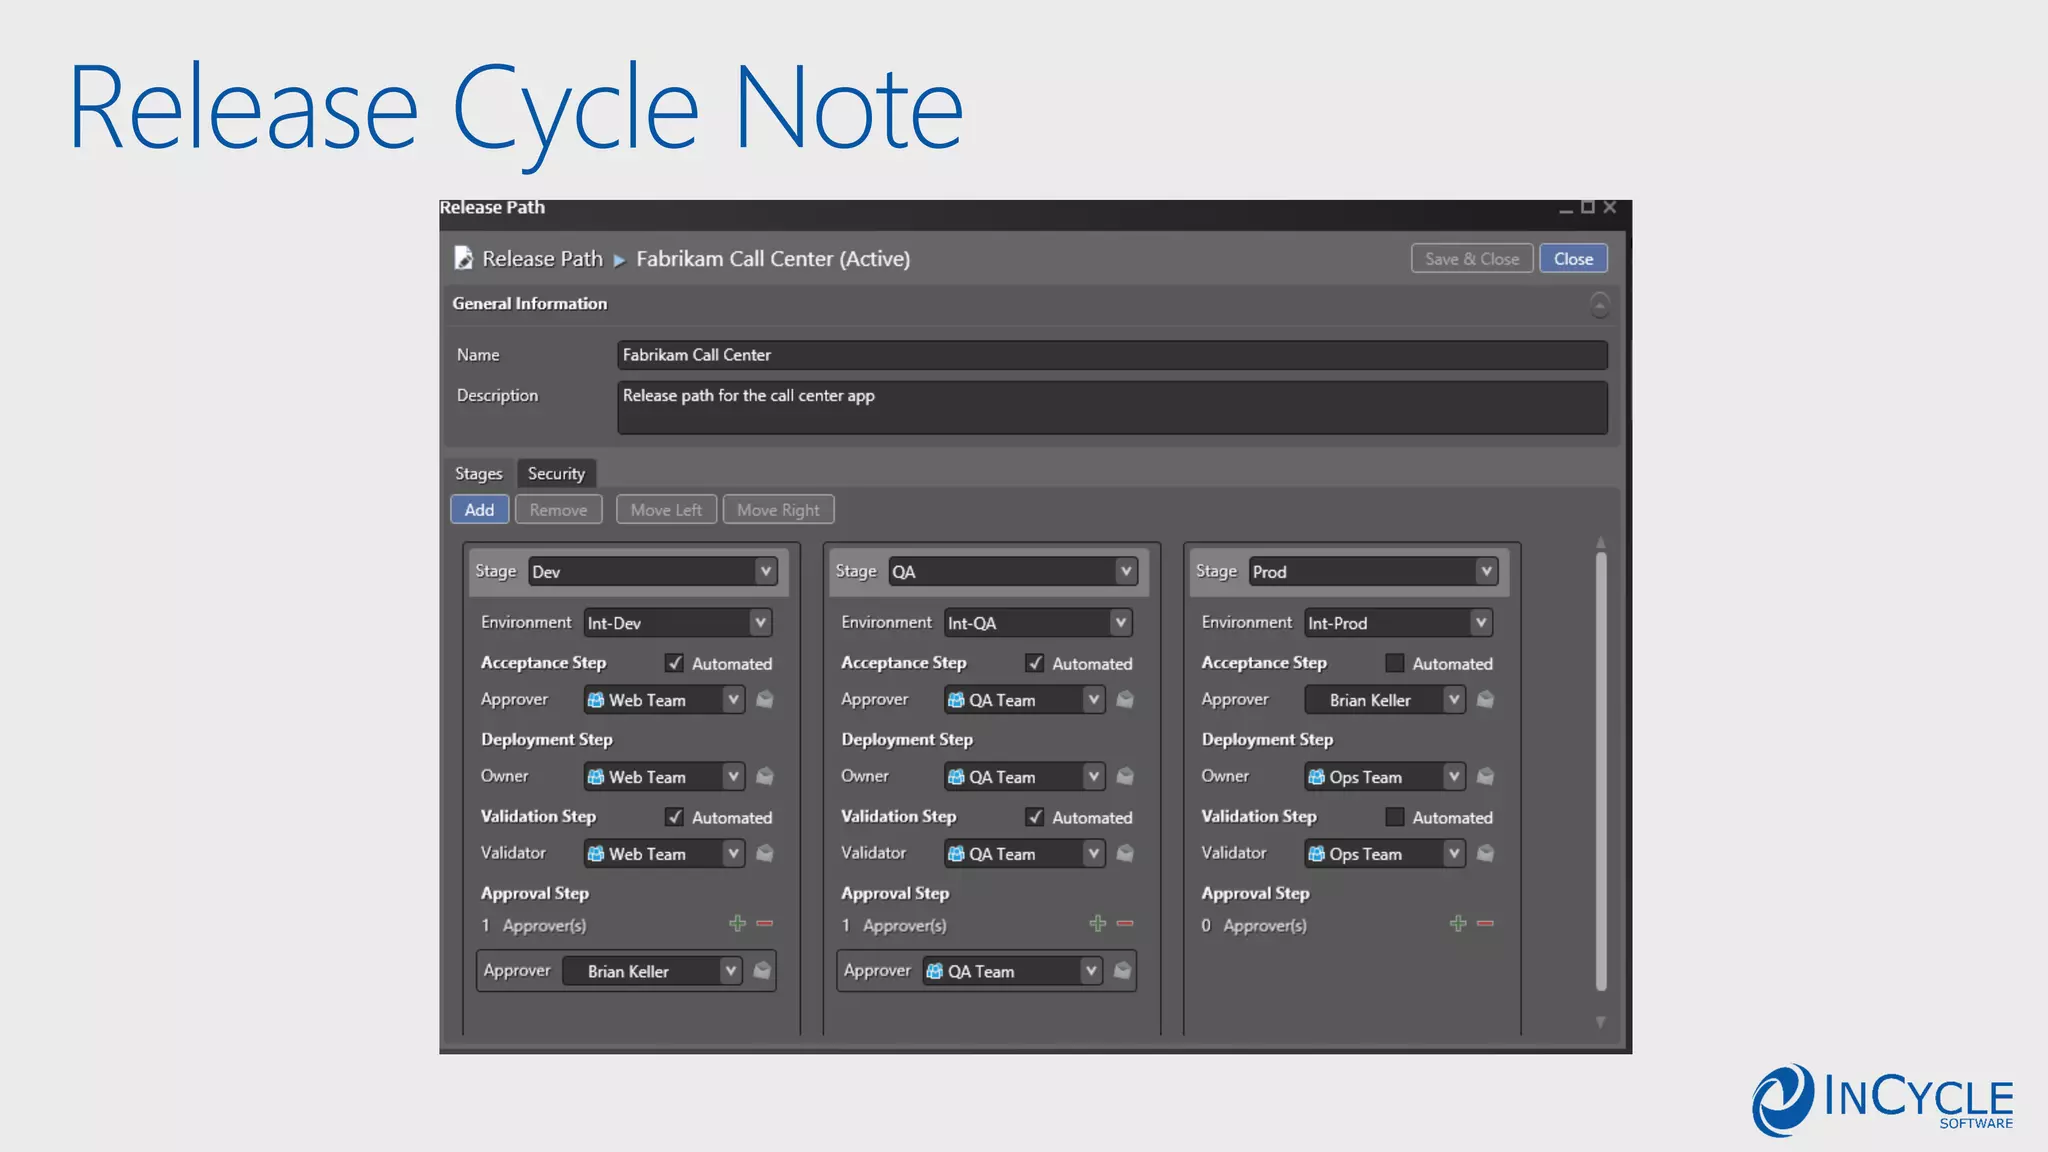Click the blue Close button

coord(1573,259)
